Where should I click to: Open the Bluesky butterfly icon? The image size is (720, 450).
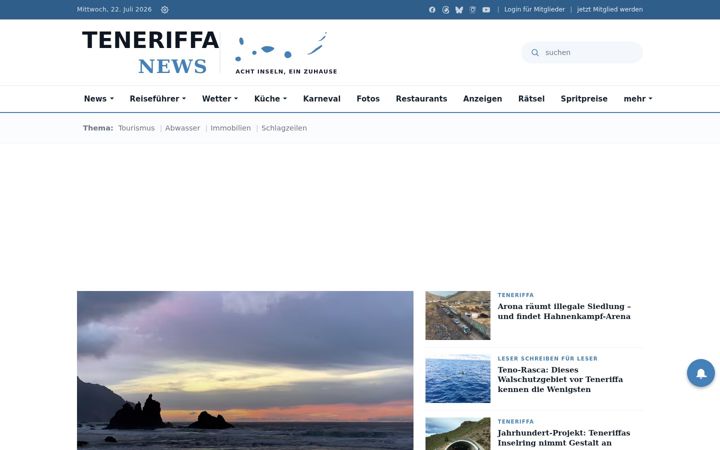click(459, 10)
